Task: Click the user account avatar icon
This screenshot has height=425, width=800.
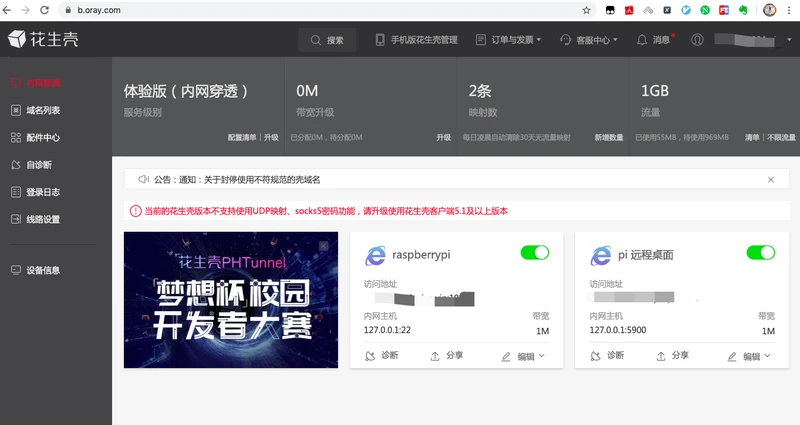Action: pos(697,40)
